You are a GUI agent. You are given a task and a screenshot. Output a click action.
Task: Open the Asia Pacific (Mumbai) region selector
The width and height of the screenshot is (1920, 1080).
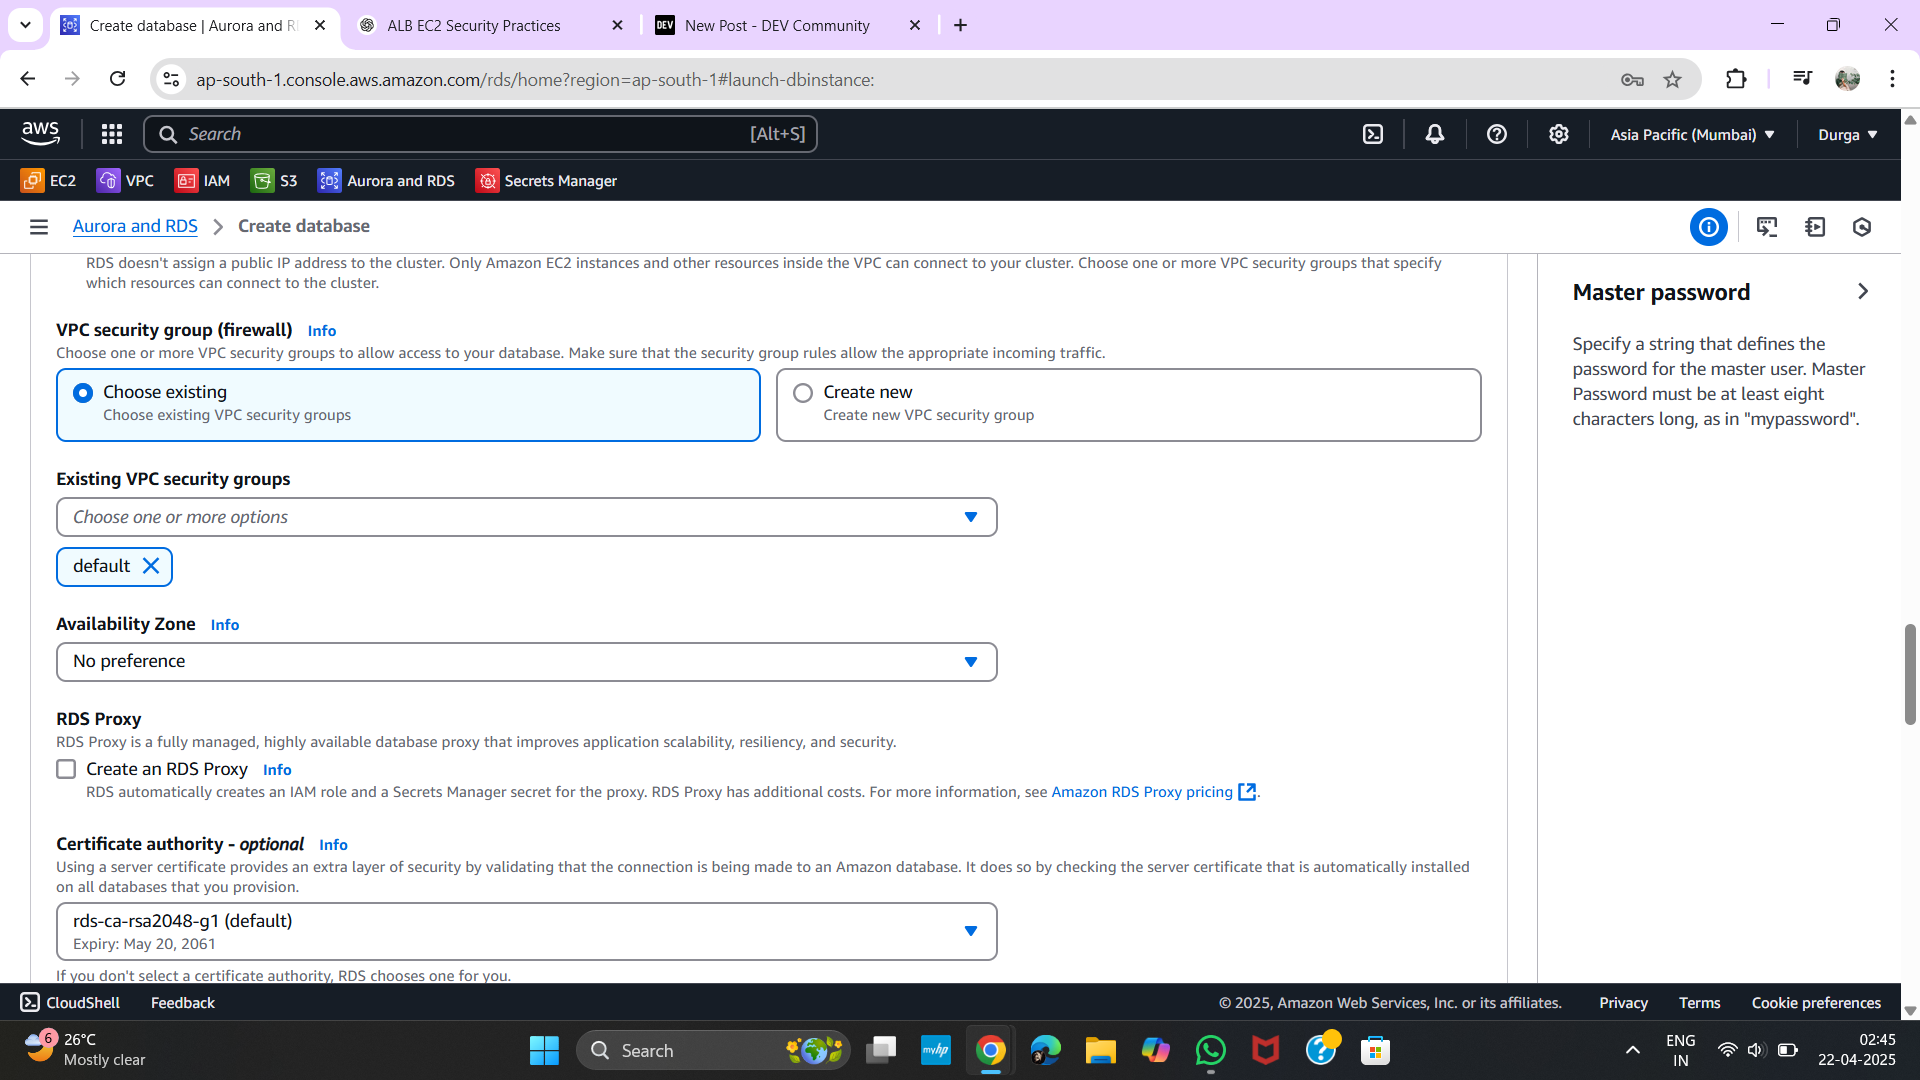(x=1692, y=134)
